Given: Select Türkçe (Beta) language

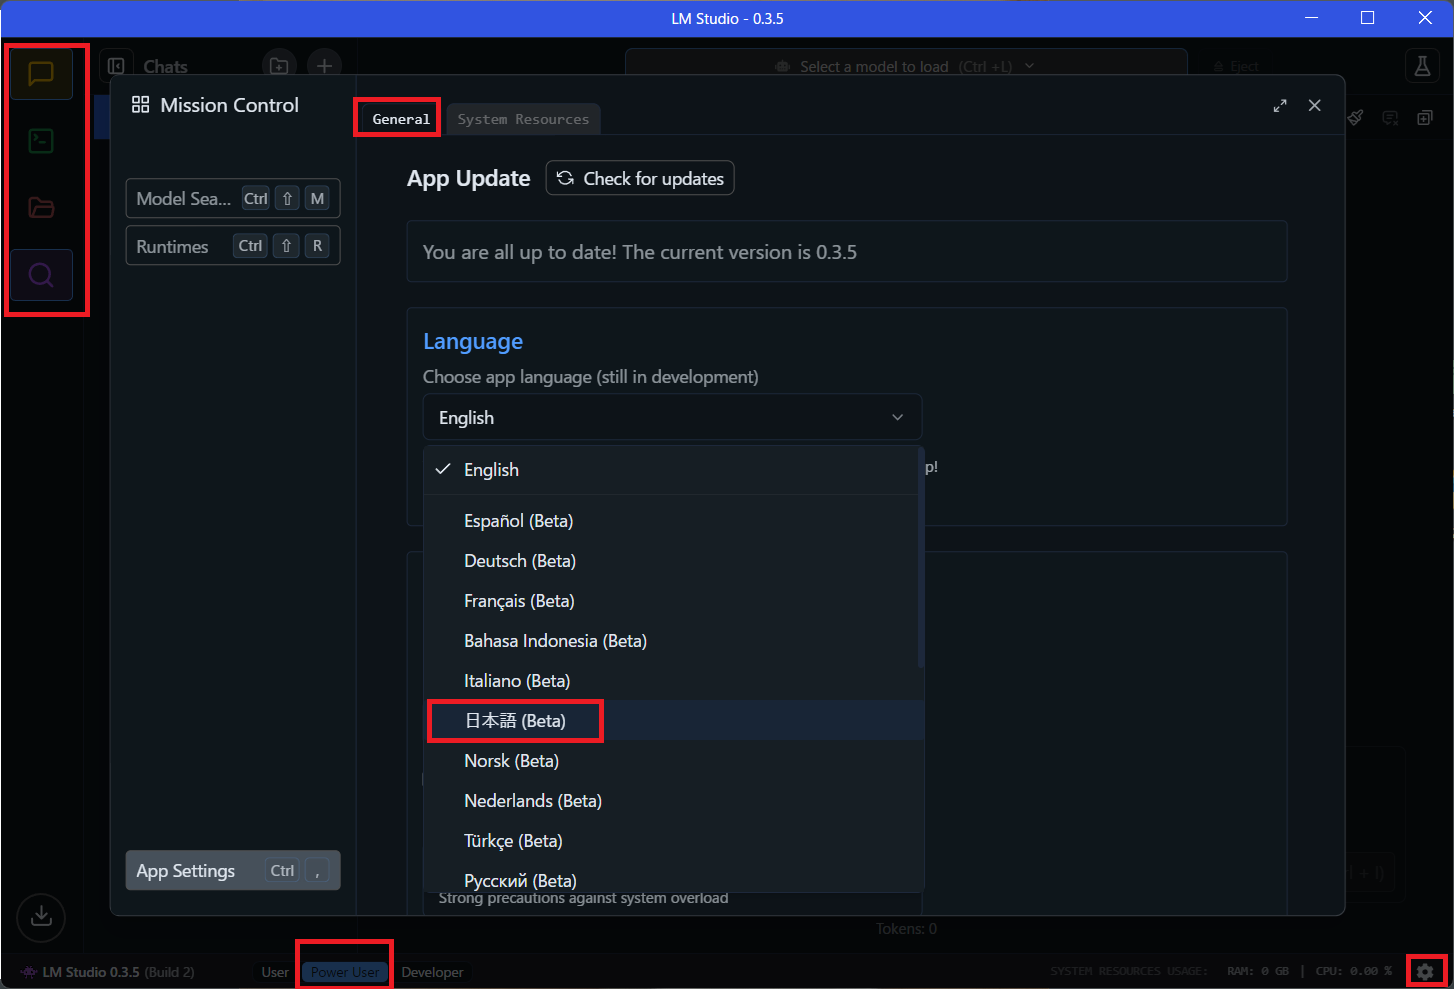Looking at the screenshot, I should coord(672,841).
